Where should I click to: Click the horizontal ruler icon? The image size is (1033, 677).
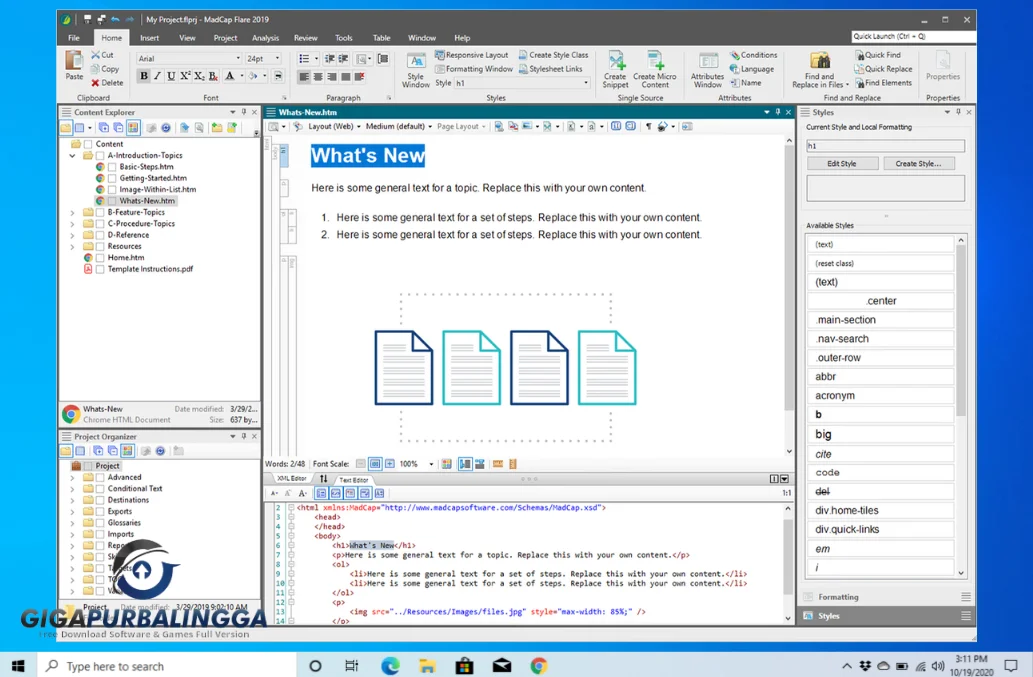(x=498, y=464)
